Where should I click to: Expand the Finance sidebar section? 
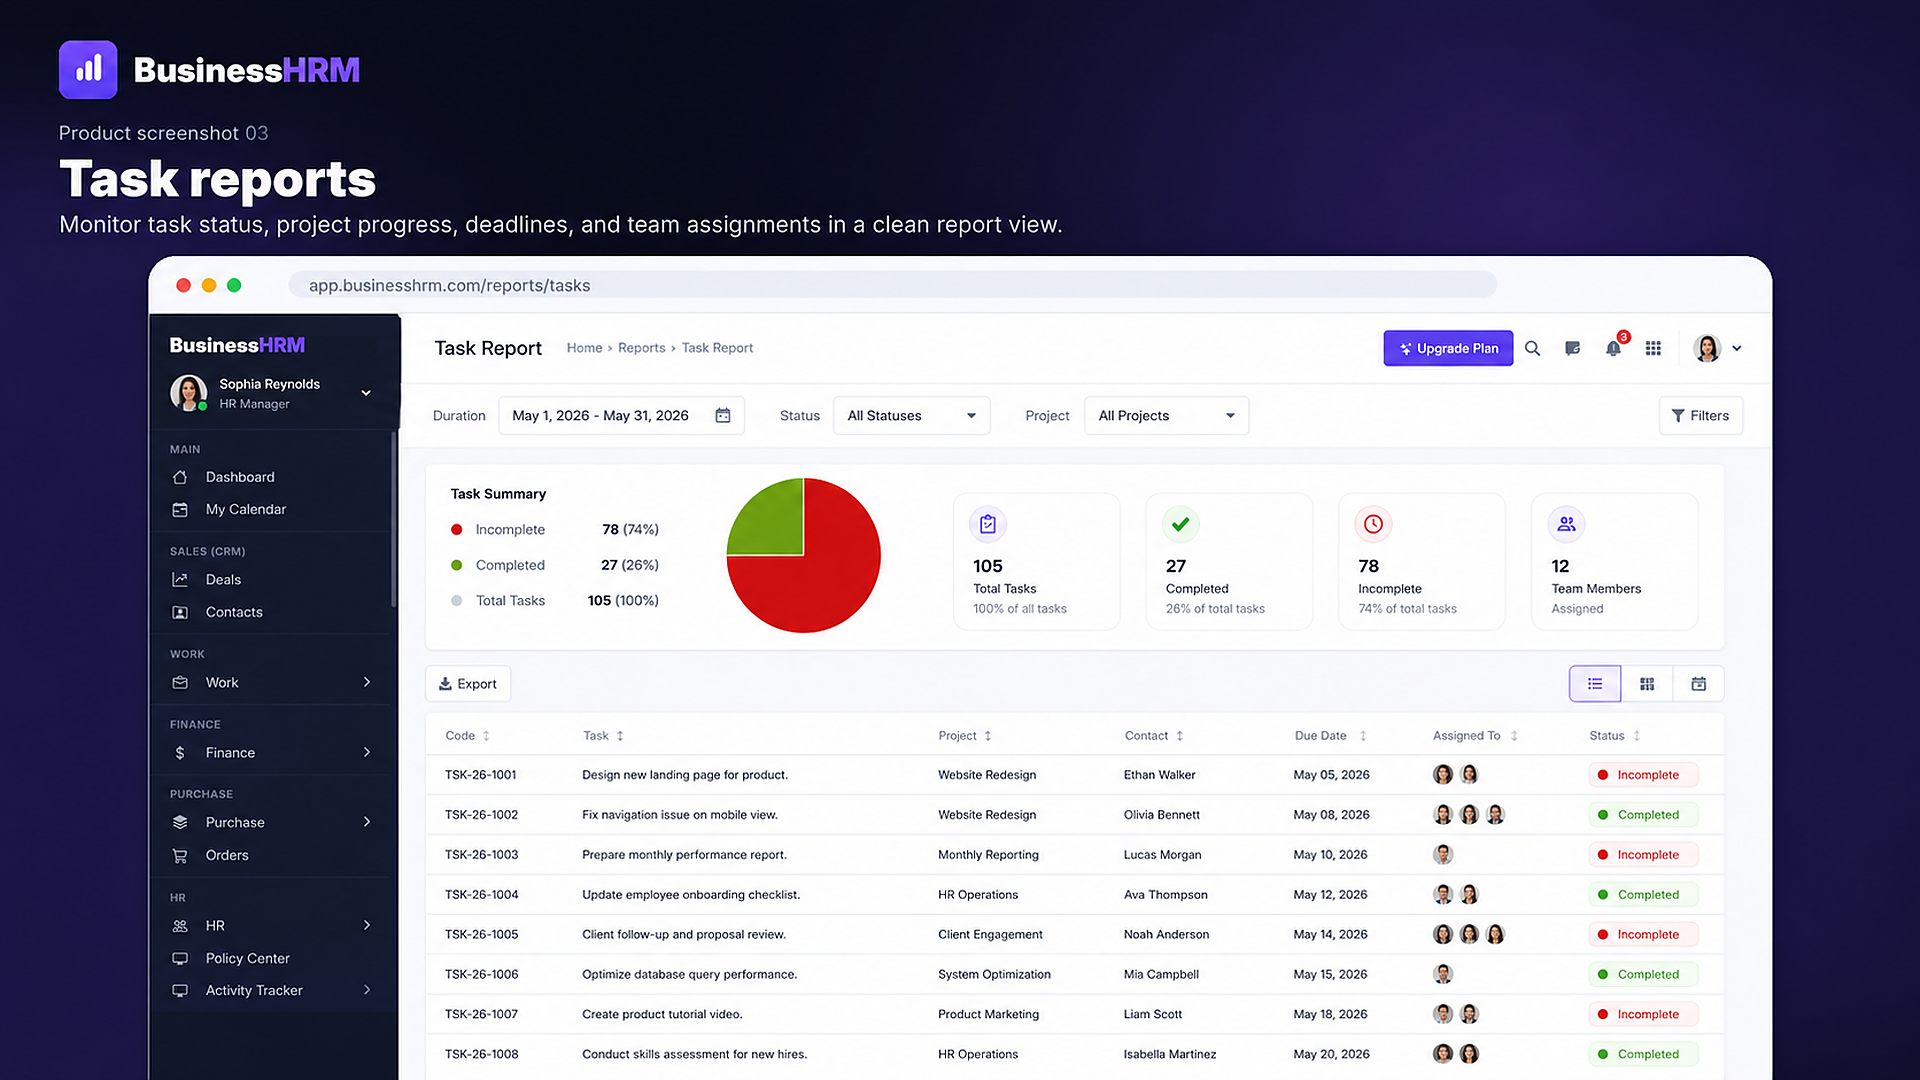367,752
